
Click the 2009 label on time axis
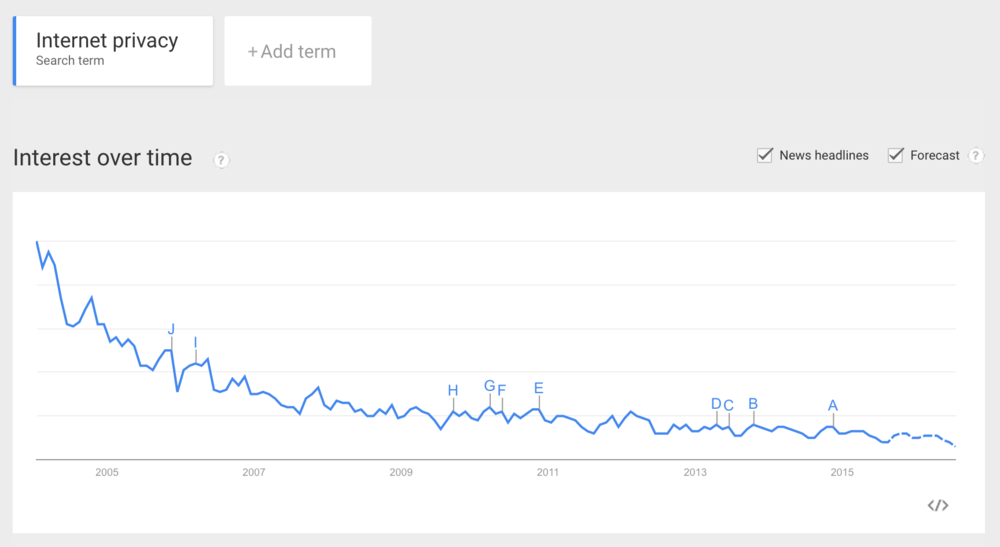(401, 472)
